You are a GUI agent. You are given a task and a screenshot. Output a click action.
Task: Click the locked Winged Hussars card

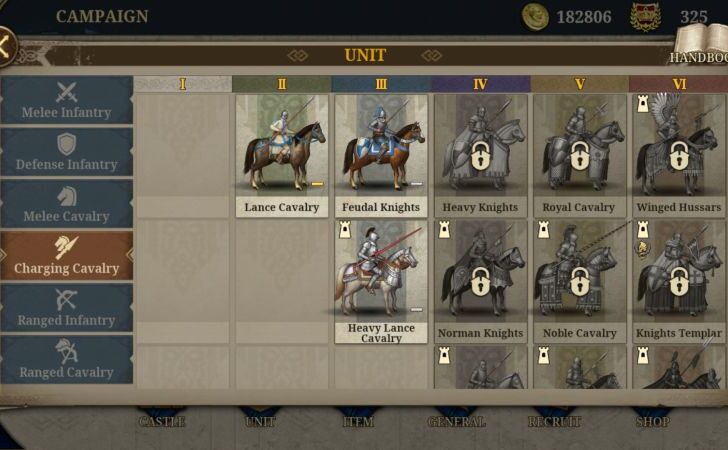coord(679,156)
